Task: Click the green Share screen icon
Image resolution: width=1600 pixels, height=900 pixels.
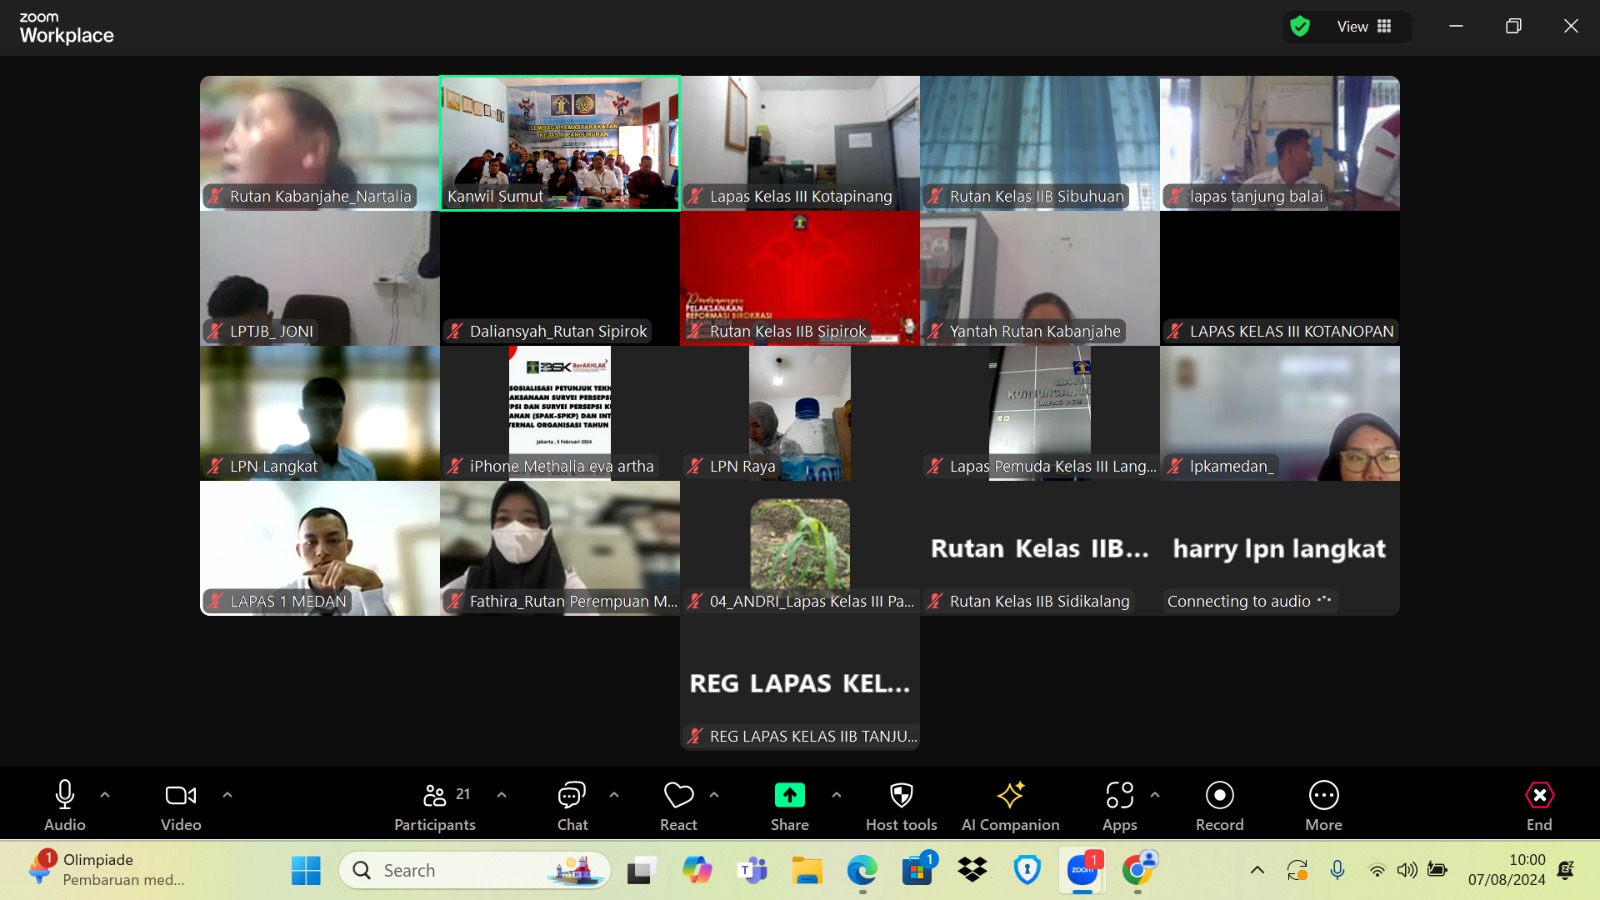Action: [789, 795]
